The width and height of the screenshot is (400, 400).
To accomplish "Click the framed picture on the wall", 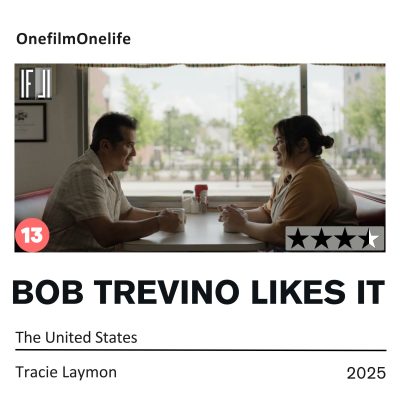I will [x=30, y=122].
